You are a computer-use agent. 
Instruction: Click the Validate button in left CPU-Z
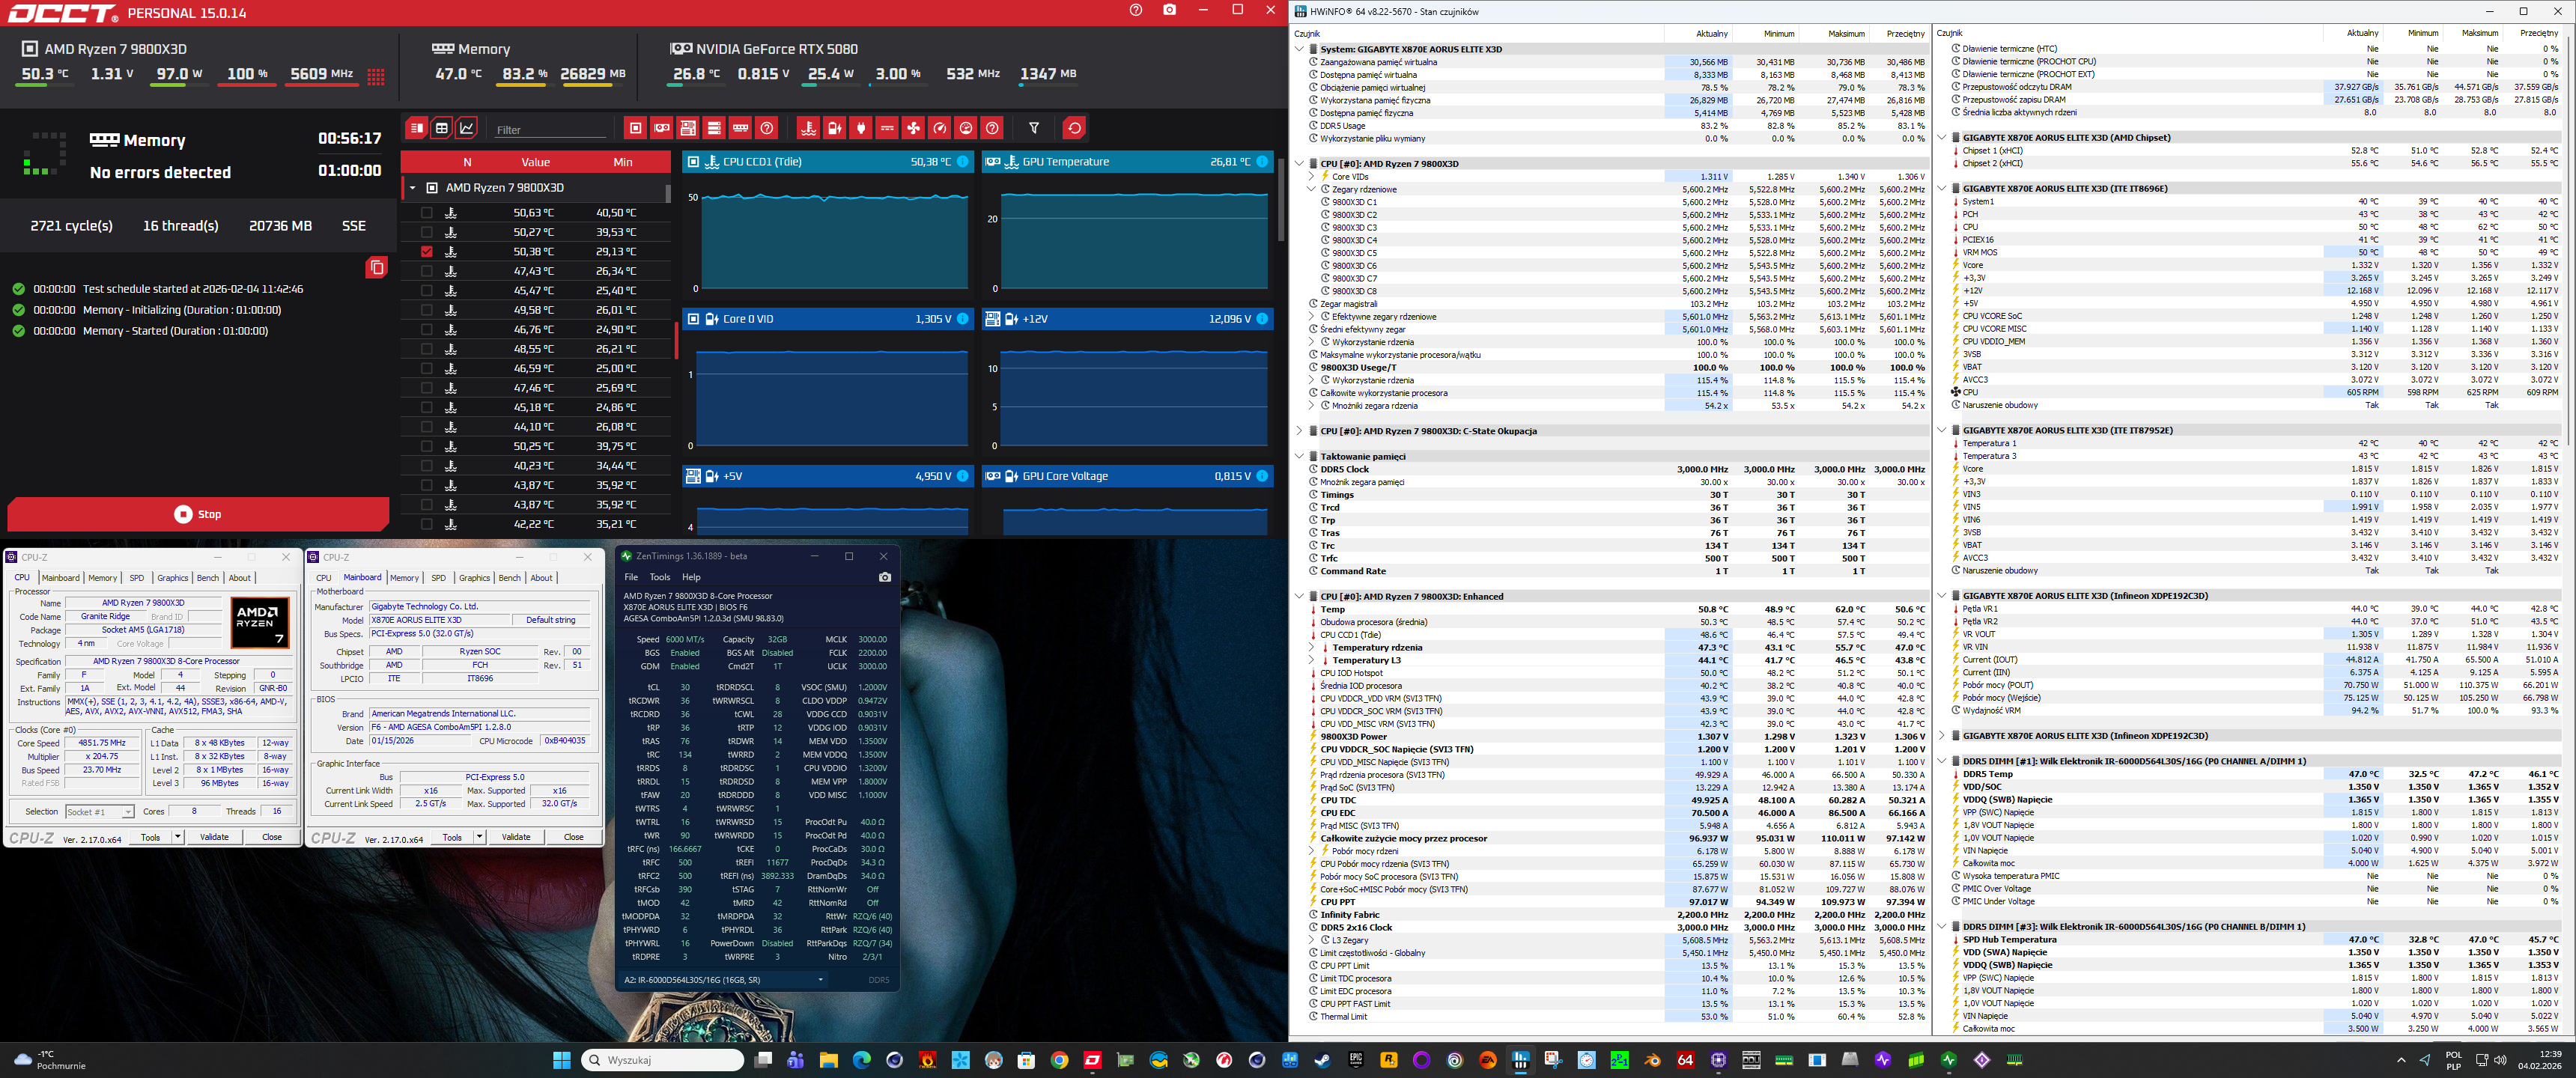pyautogui.click(x=214, y=837)
